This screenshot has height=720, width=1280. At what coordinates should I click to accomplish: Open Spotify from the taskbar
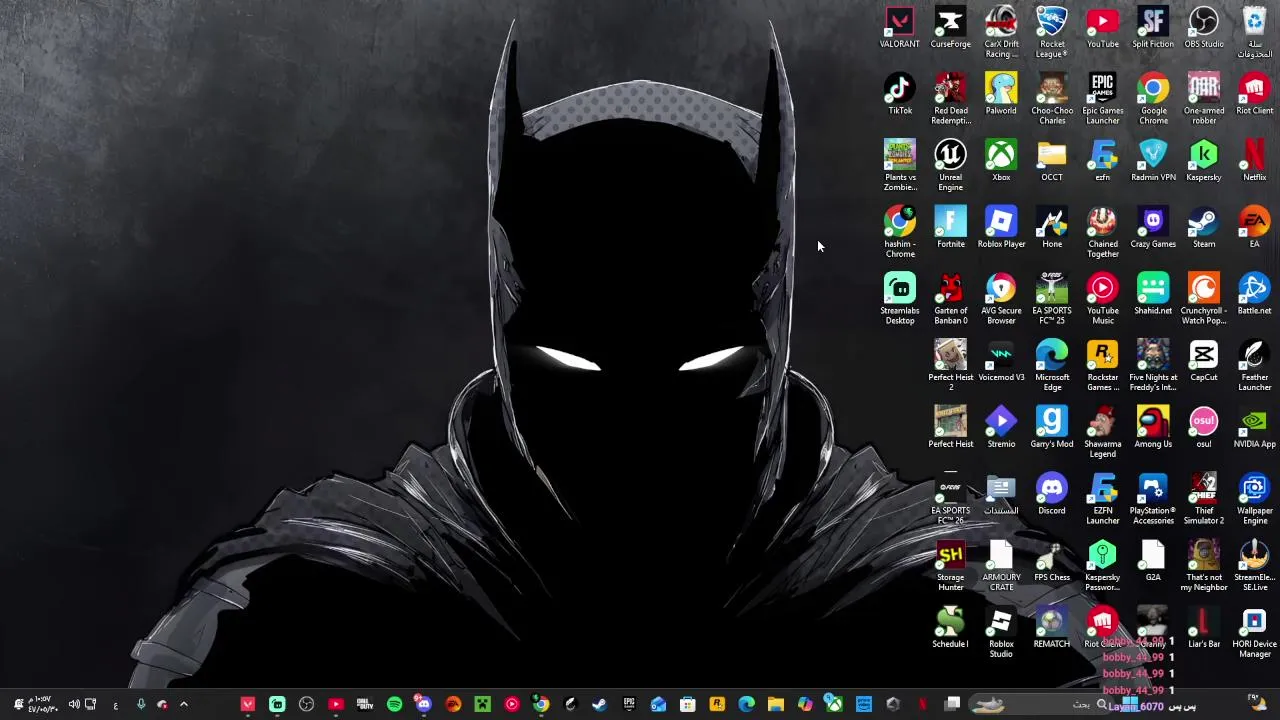tap(394, 704)
